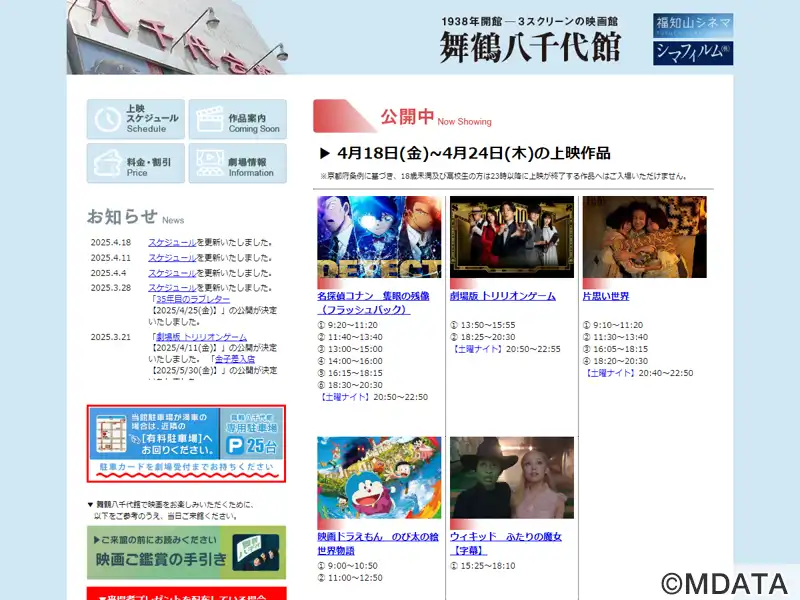The height and width of the screenshot is (600, 800).
Task: Select the Trillion Game 土曜ナイト 20:50~22:55 showing
Action: click(505, 349)
